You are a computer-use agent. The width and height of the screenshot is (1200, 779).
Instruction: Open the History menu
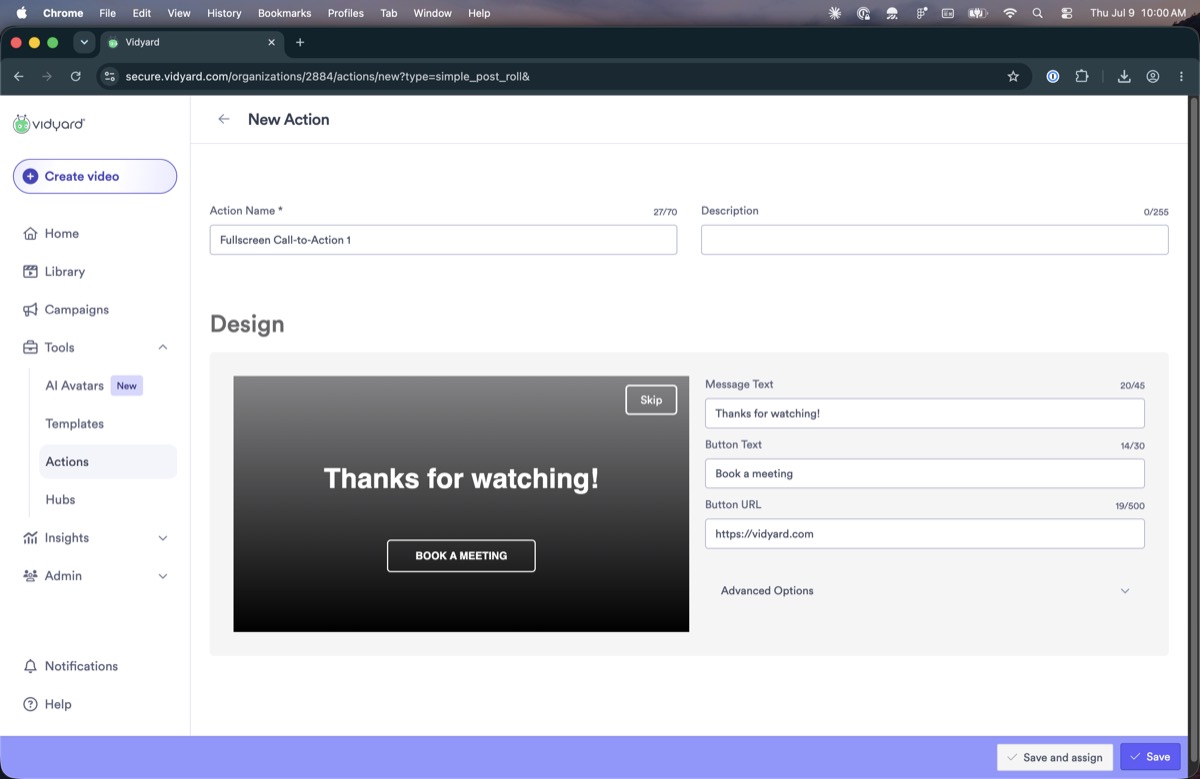(x=224, y=13)
